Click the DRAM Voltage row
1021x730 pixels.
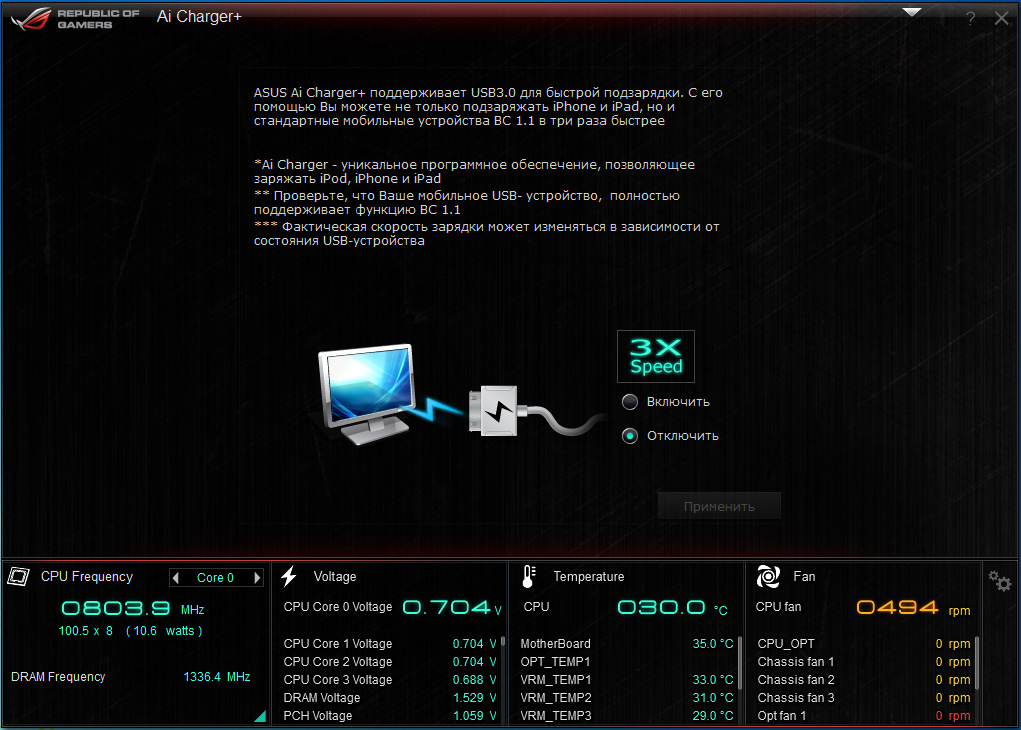390,697
